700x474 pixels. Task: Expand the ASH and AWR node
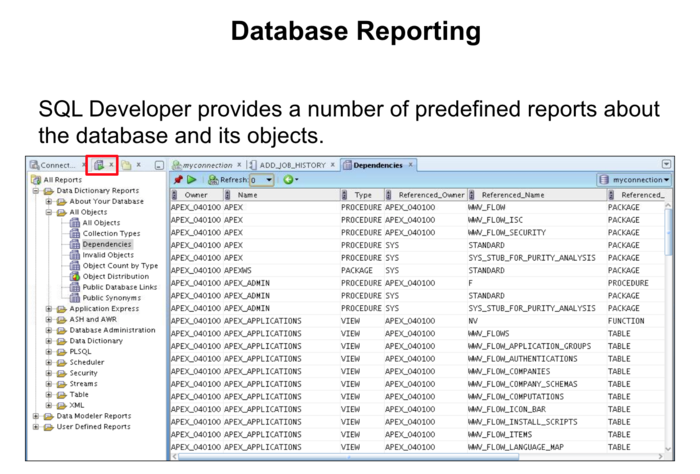(x=49, y=319)
